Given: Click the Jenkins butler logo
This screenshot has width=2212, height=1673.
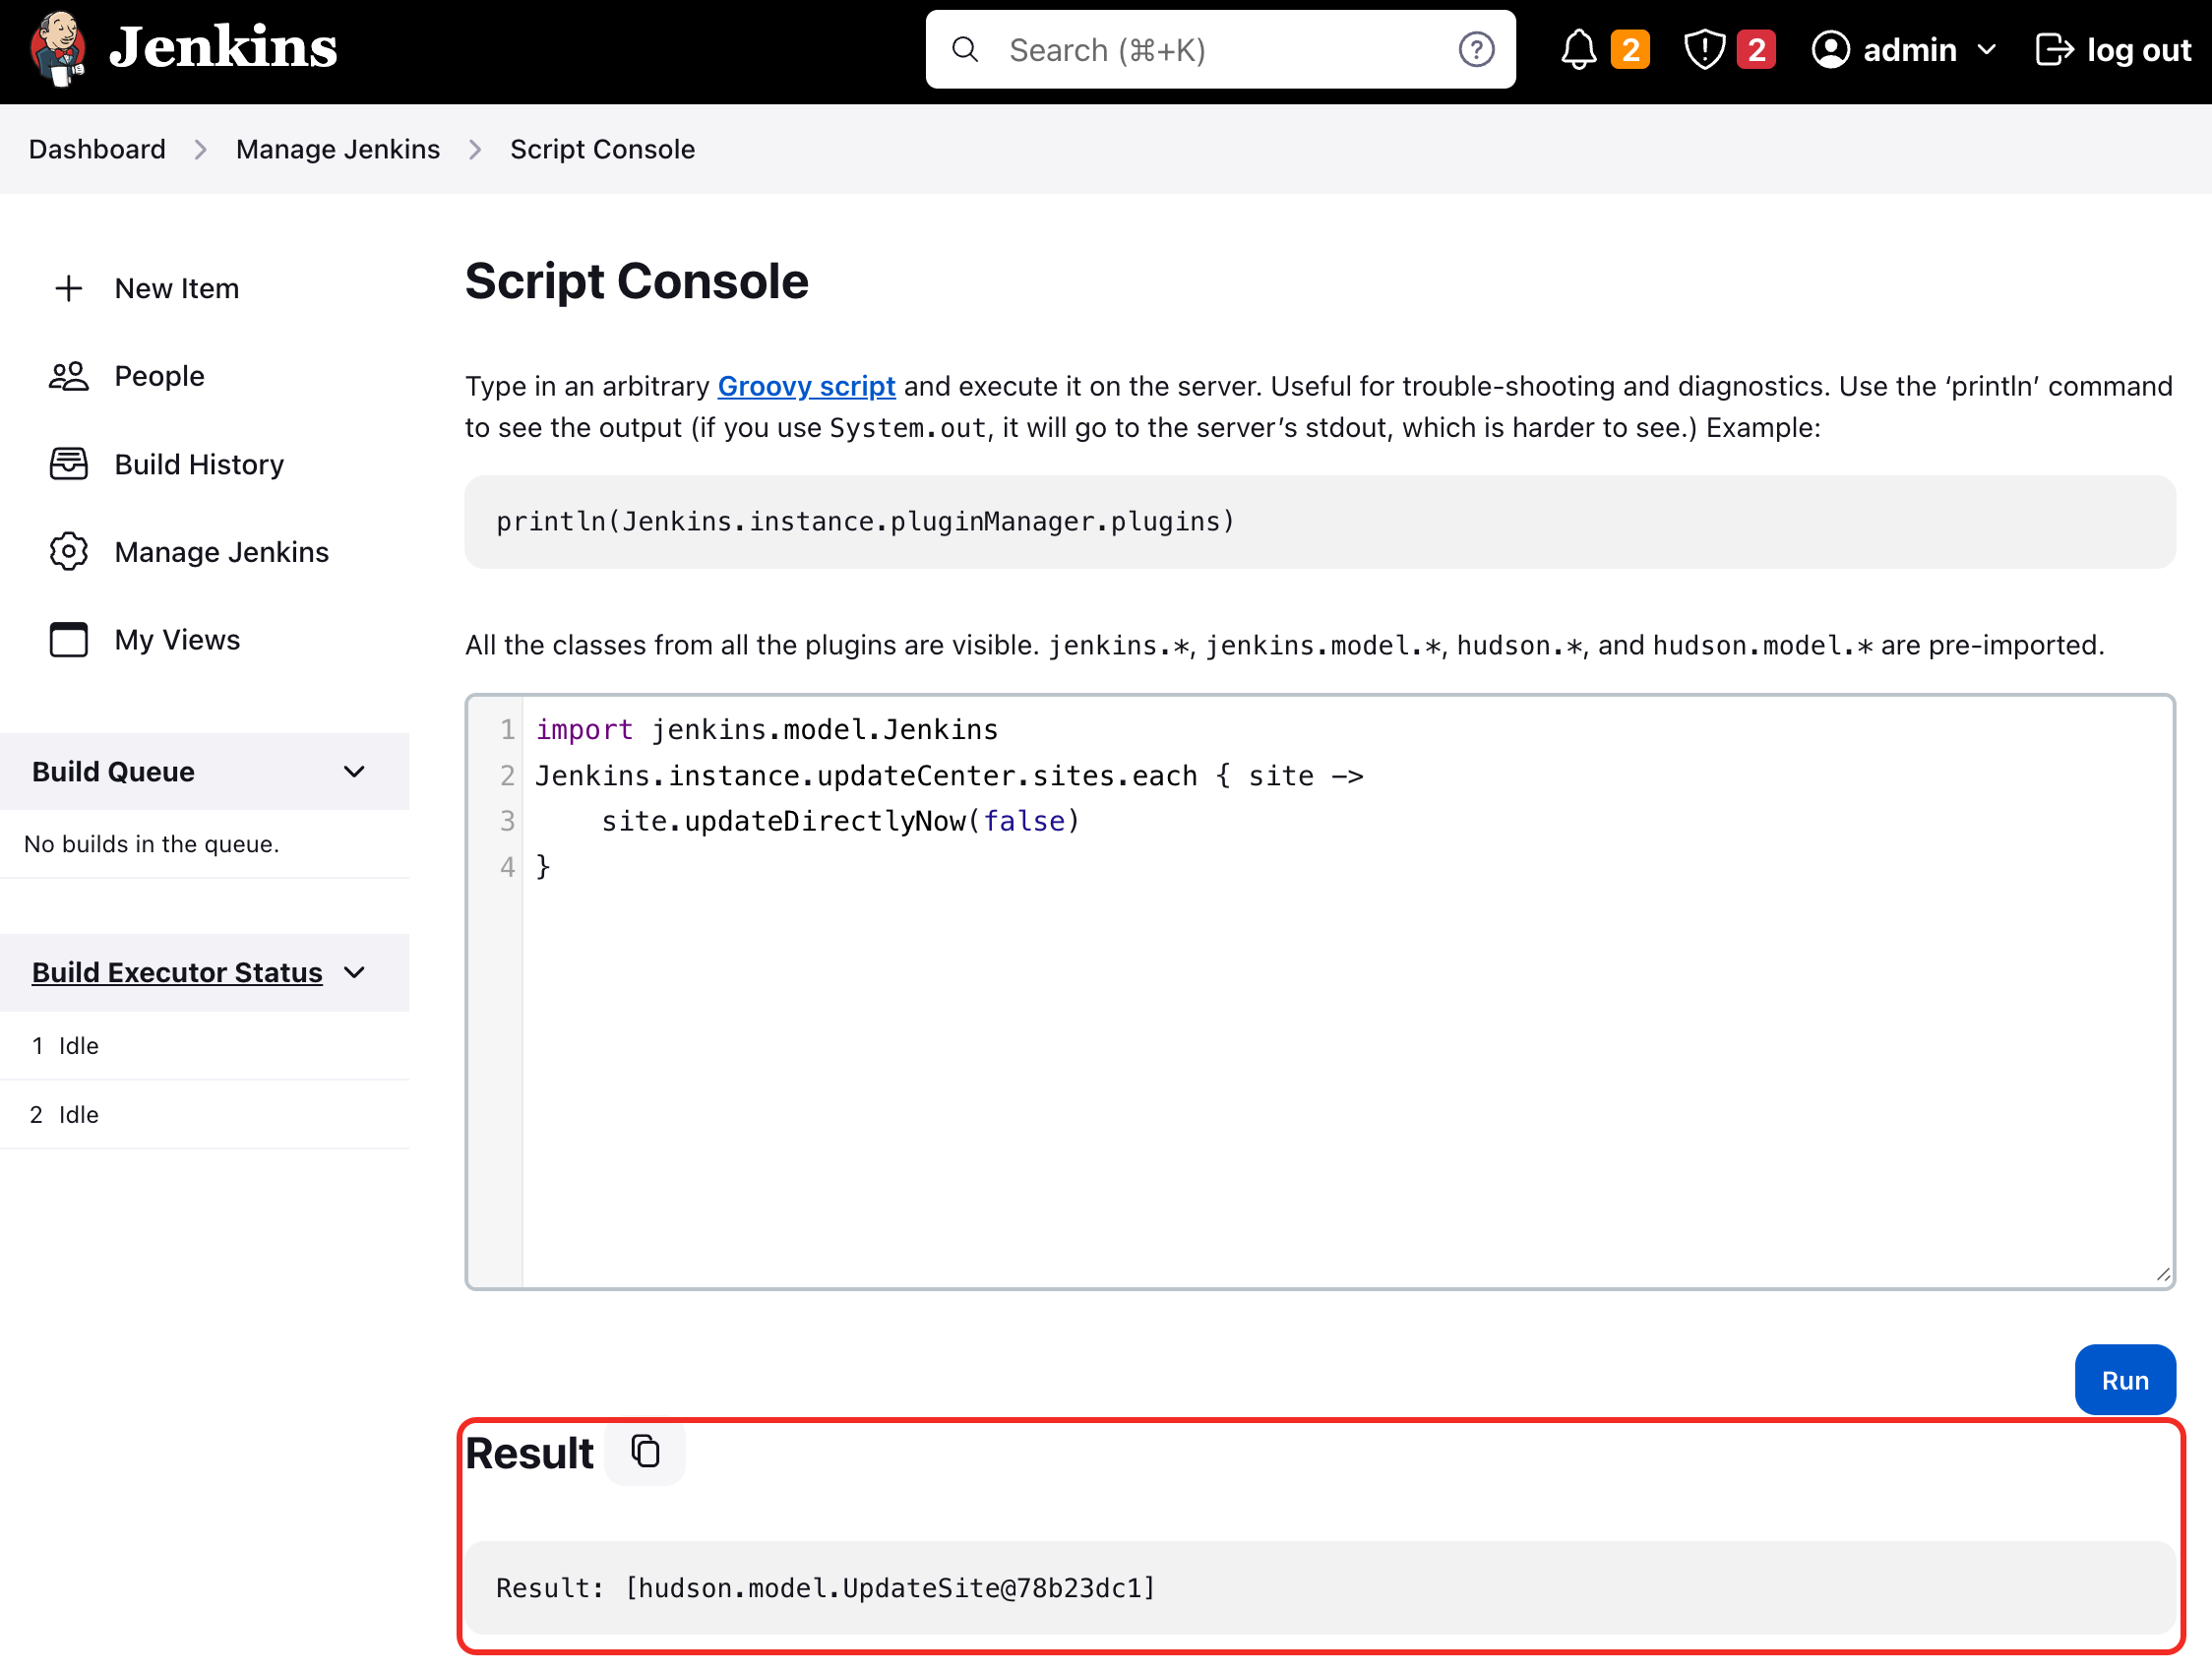Looking at the screenshot, I should [x=58, y=48].
